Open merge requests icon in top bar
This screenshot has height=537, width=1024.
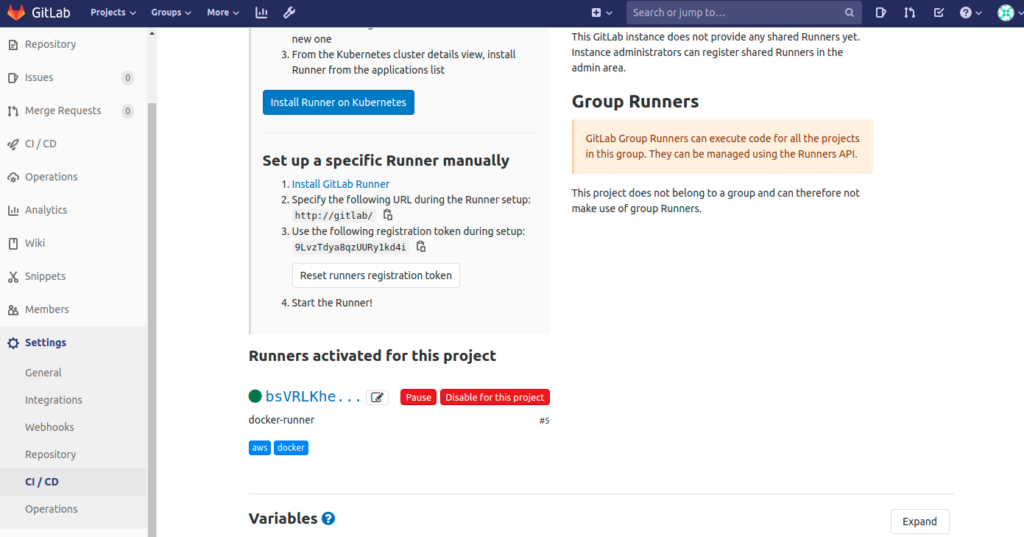pos(909,12)
